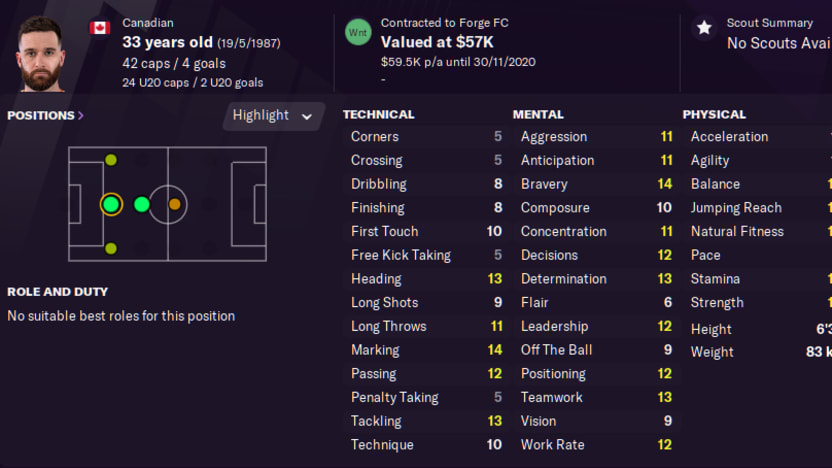
Task: Click the Technical attributes heading
Action: click(378, 115)
